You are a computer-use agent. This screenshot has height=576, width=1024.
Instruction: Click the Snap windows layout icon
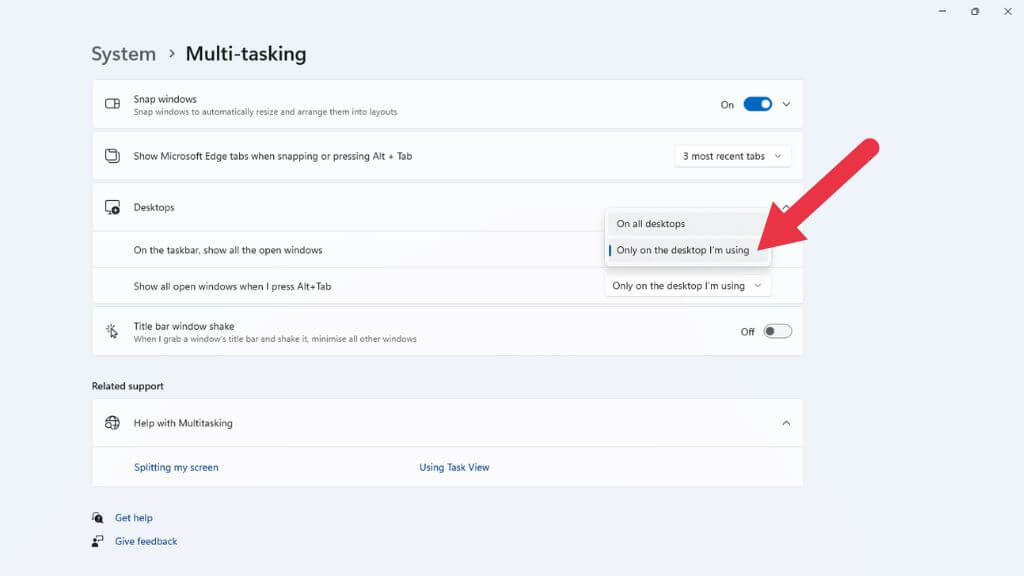pos(113,104)
